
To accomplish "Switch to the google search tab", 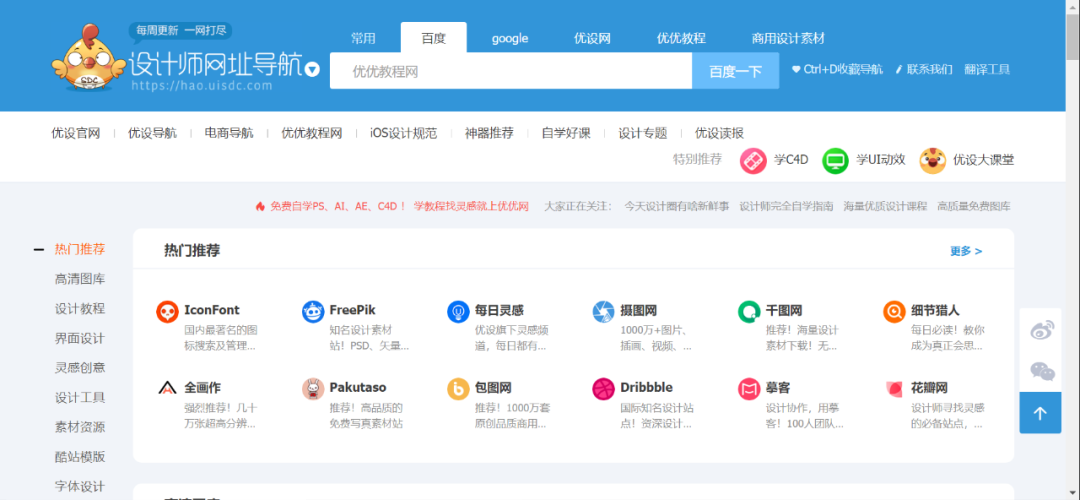I will (x=510, y=39).
